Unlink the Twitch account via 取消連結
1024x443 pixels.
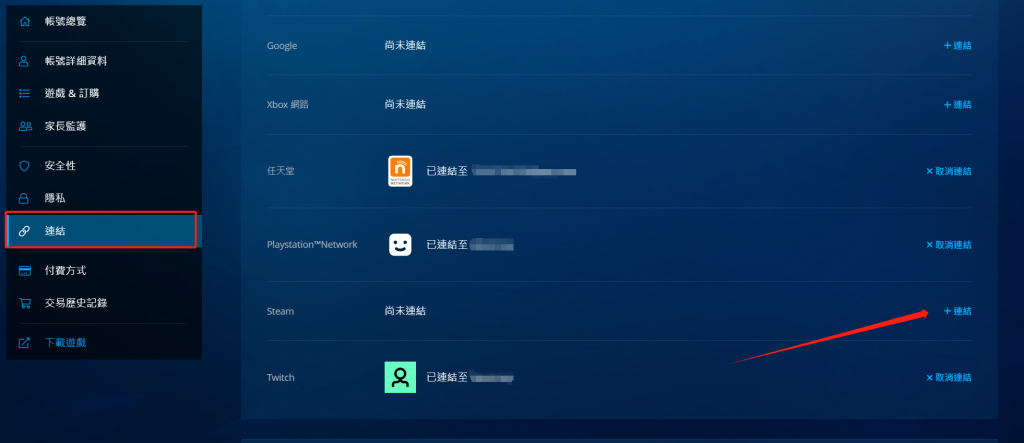[948, 378]
